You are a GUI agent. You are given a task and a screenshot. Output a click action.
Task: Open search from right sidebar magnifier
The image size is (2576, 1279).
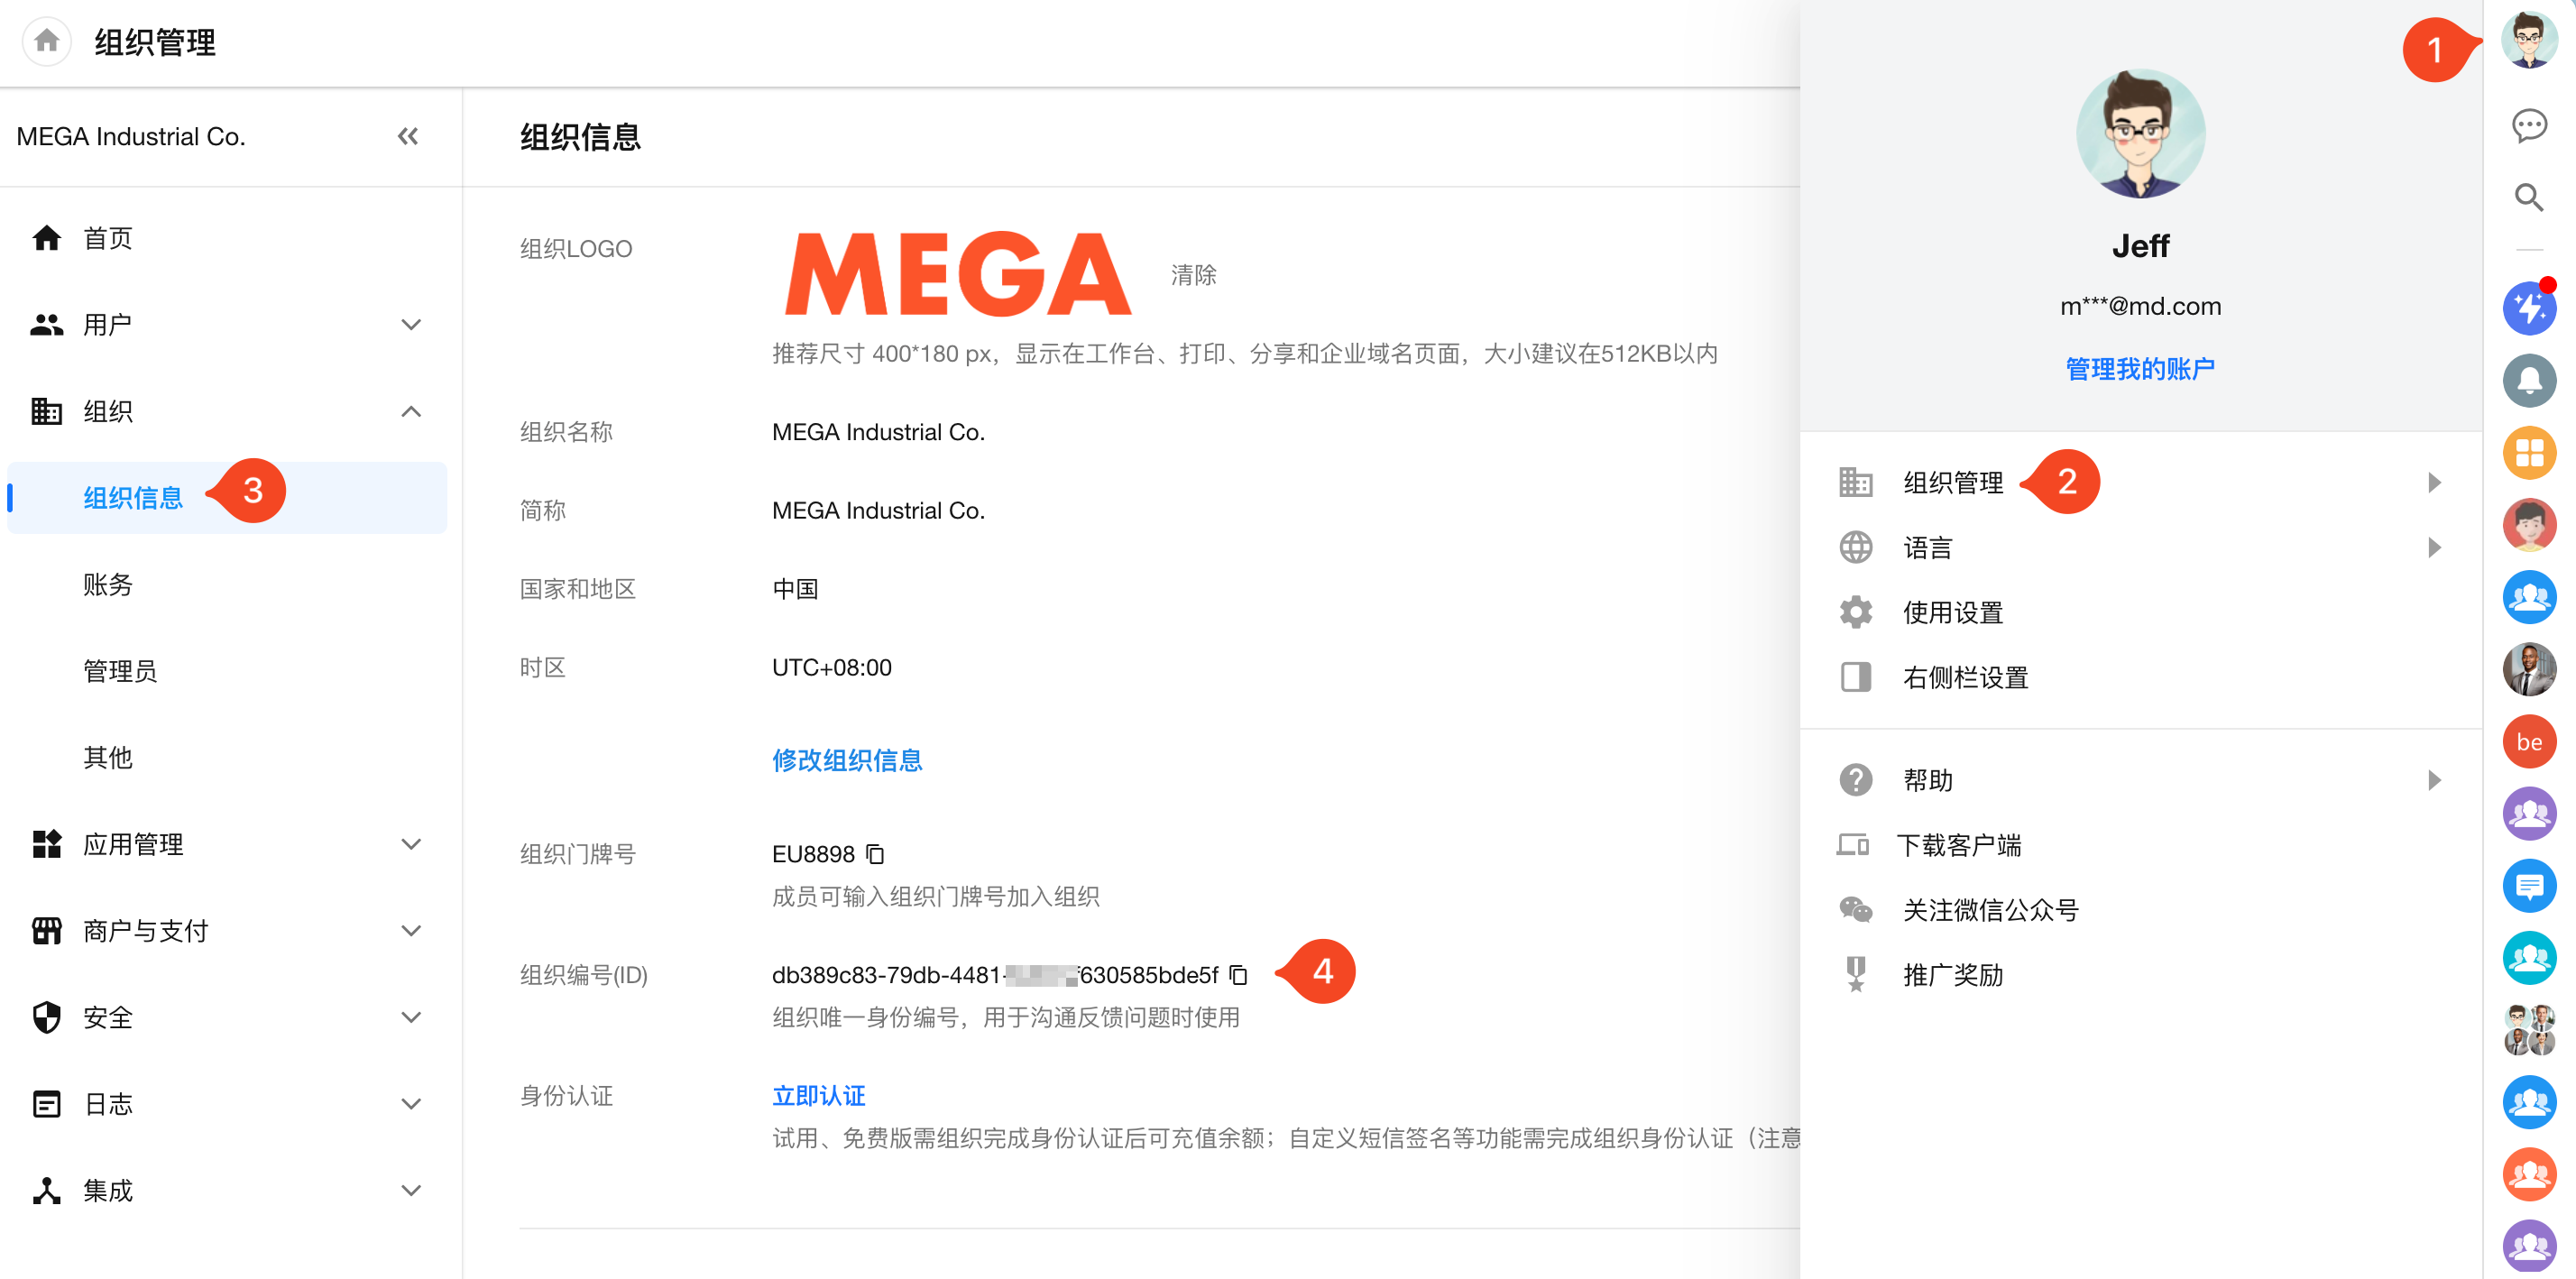[2528, 197]
